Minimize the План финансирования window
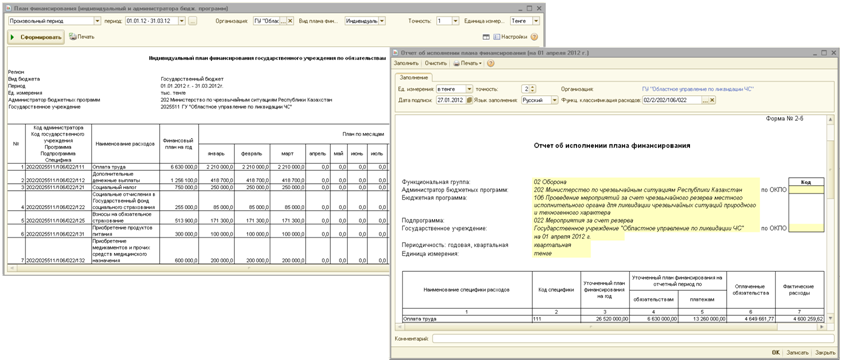This screenshot has width=842, height=362. tap(520, 8)
